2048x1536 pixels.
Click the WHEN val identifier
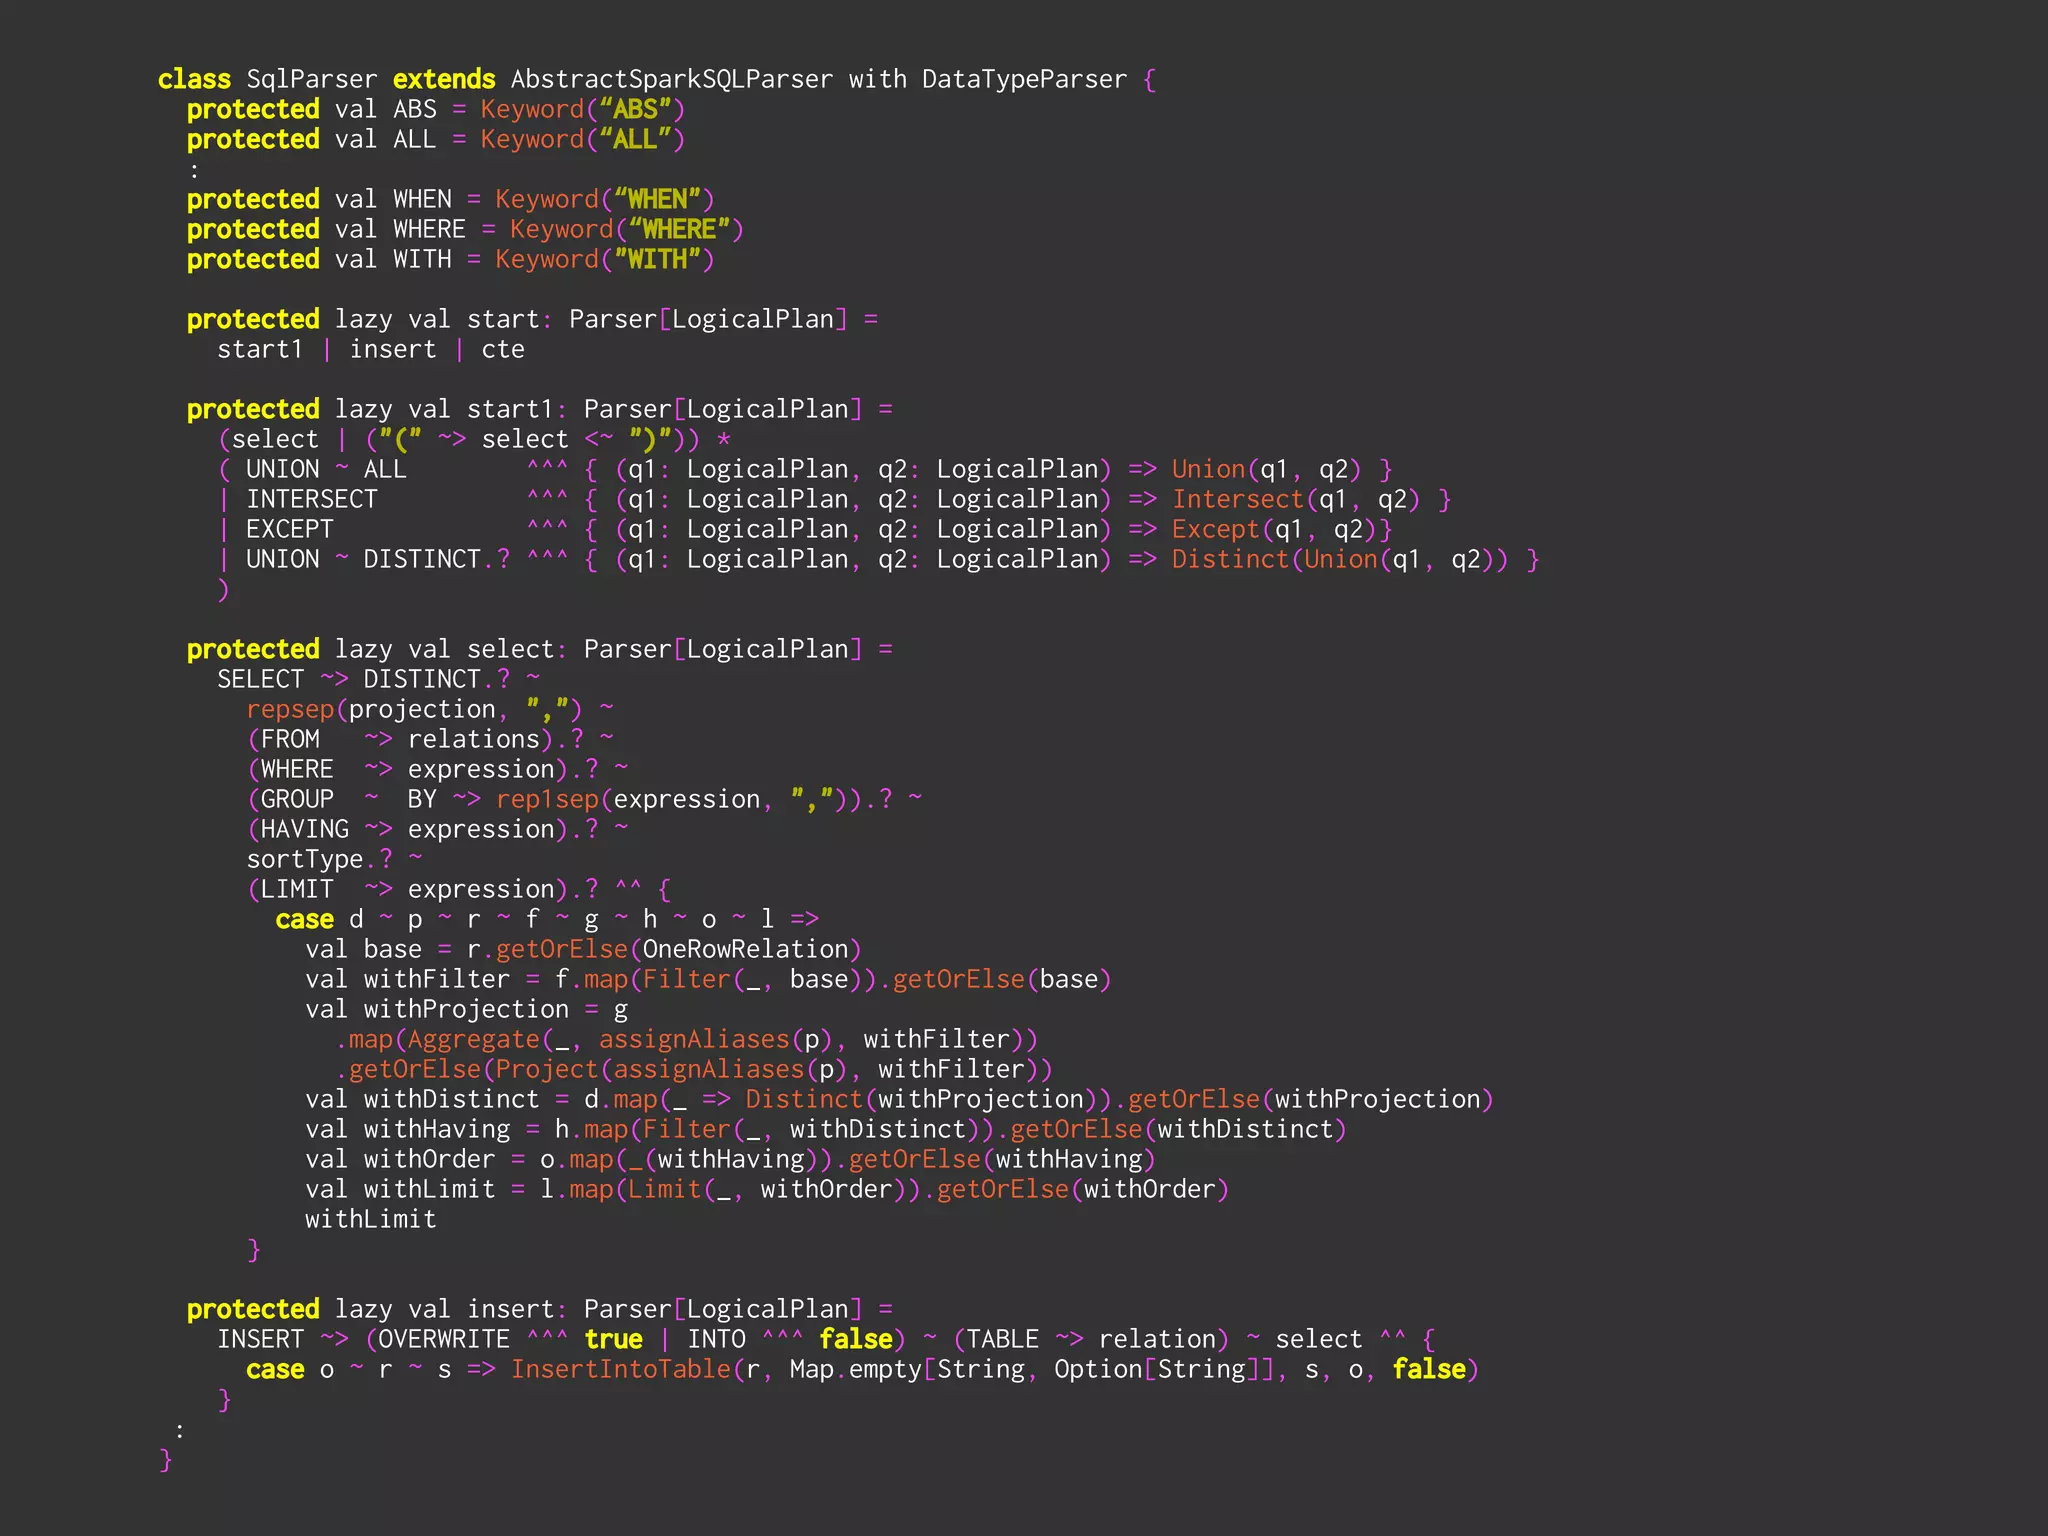(x=422, y=199)
